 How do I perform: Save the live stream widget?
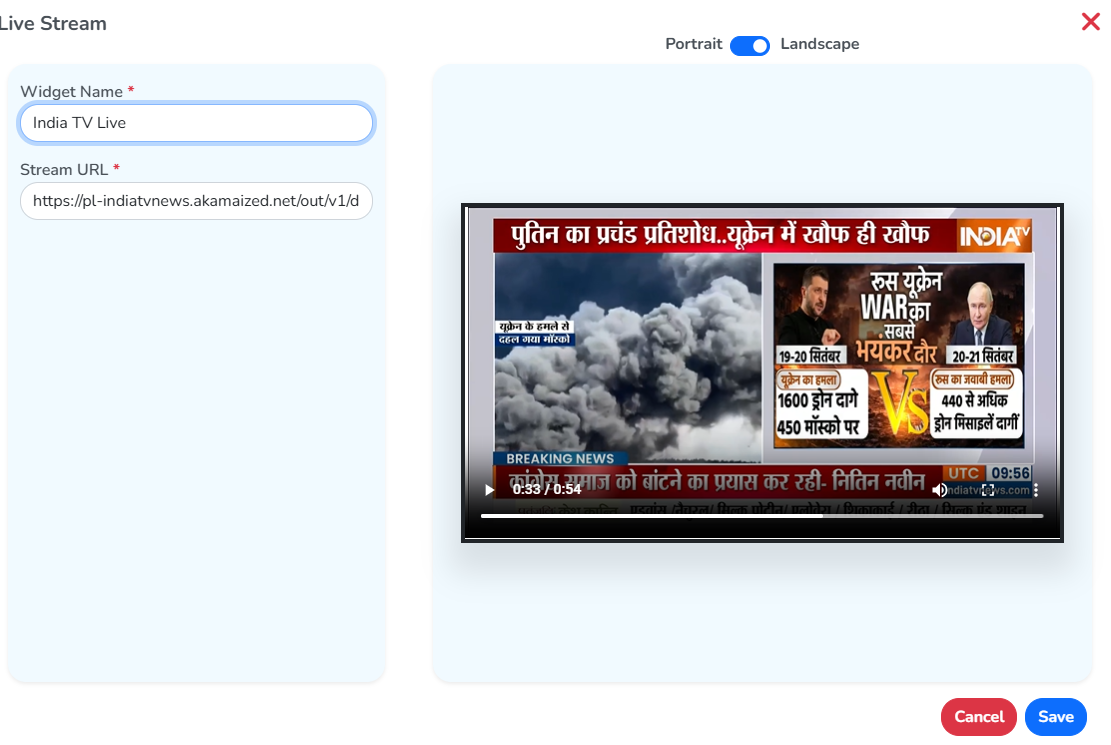1056,717
